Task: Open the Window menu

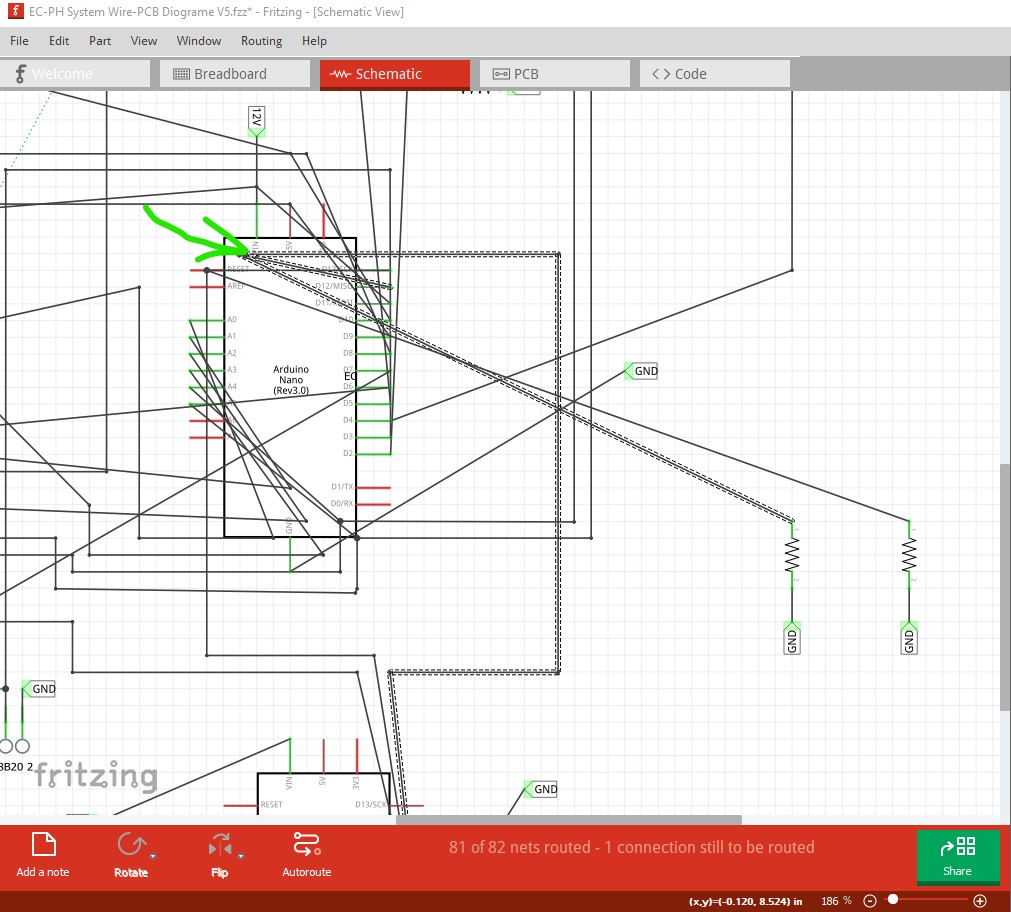Action: [x=199, y=41]
